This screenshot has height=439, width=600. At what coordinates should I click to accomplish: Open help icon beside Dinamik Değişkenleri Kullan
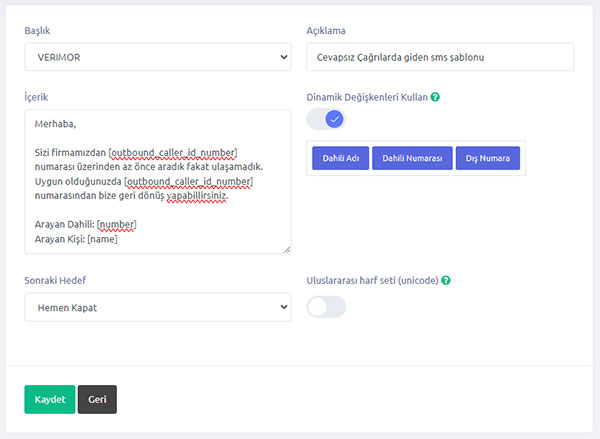(x=436, y=98)
